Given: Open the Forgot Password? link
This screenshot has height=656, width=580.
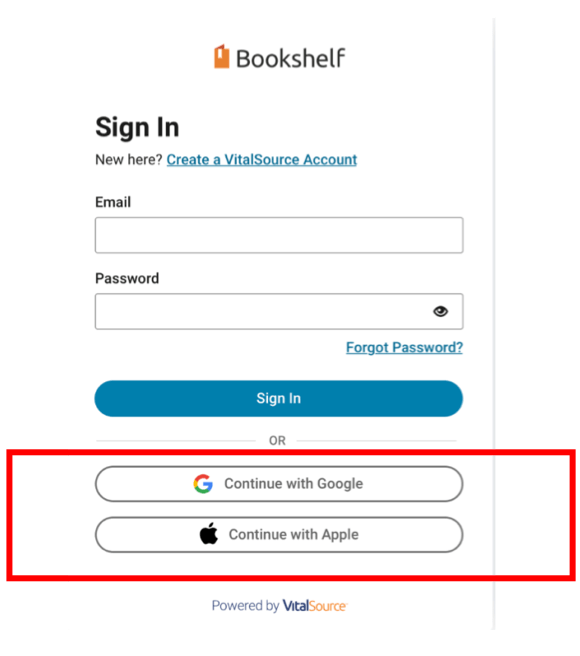Looking at the screenshot, I should (x=404, y=347).
